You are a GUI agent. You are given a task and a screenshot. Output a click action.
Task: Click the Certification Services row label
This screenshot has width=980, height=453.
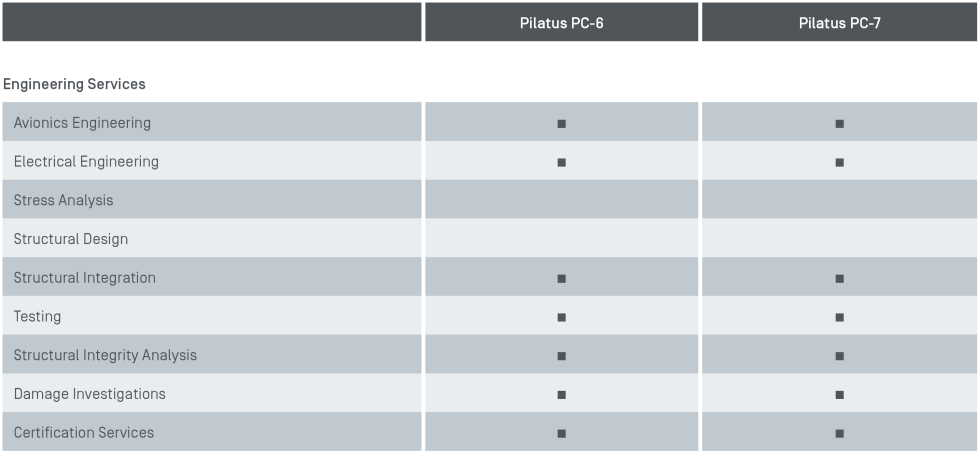click(x=83, y=433)
